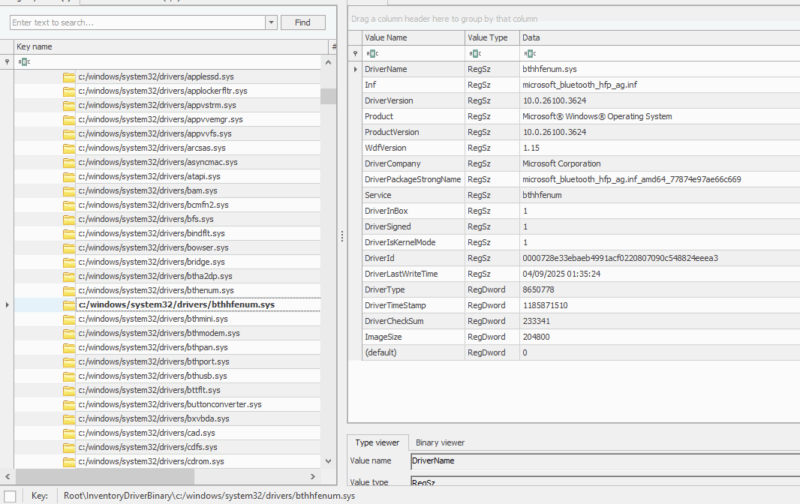
Task: Click the folder icon for applessd.sys
Action: point(69,76)
